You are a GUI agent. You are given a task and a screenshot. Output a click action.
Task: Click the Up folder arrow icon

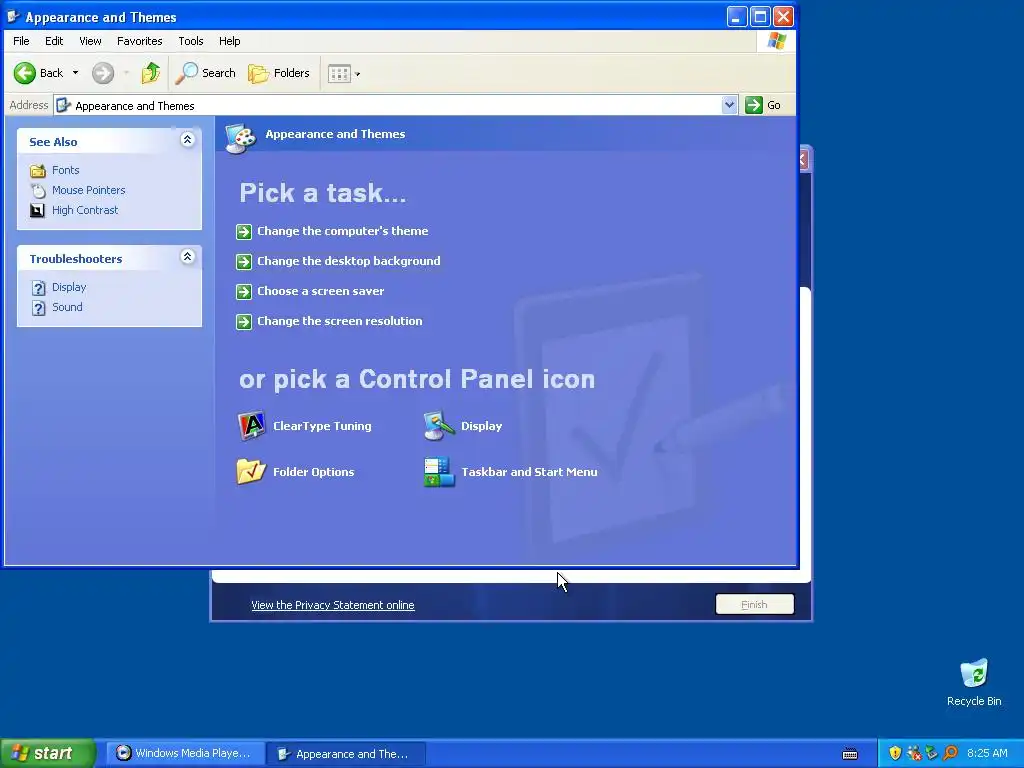coord(151,73)
